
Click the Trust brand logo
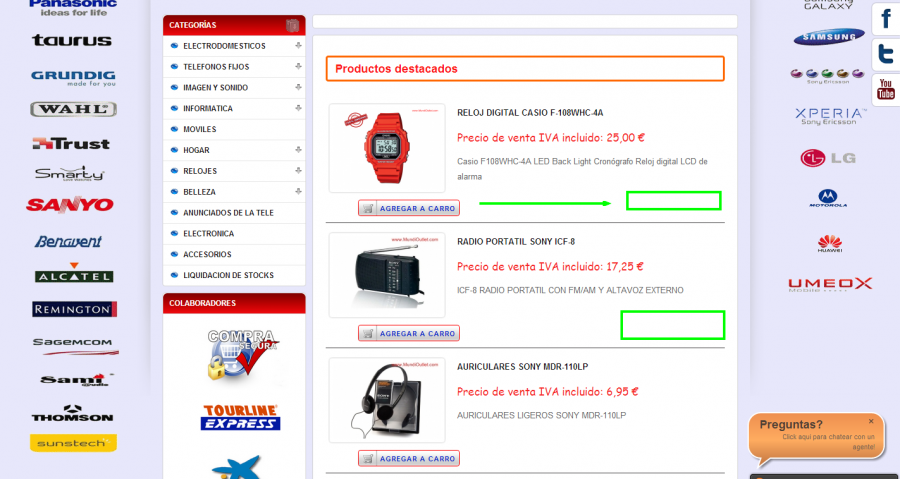tap(71, 143)
